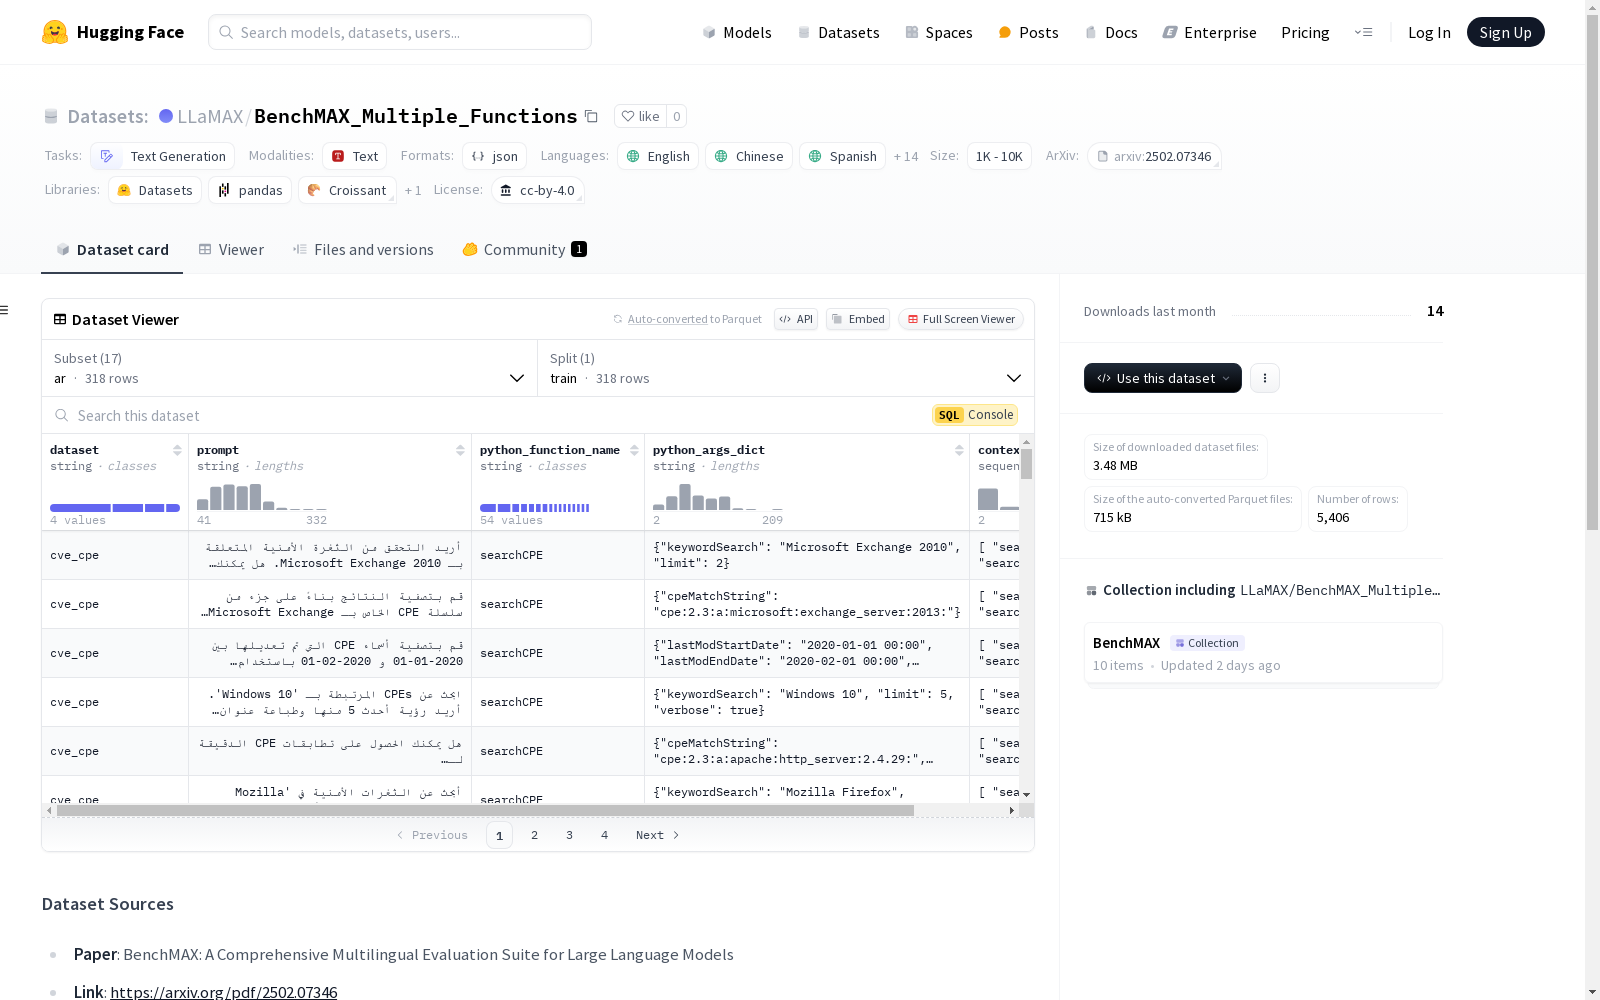Open the SQL Console
This screenshot has height=1000, width=1600.
tap(975, 415)
